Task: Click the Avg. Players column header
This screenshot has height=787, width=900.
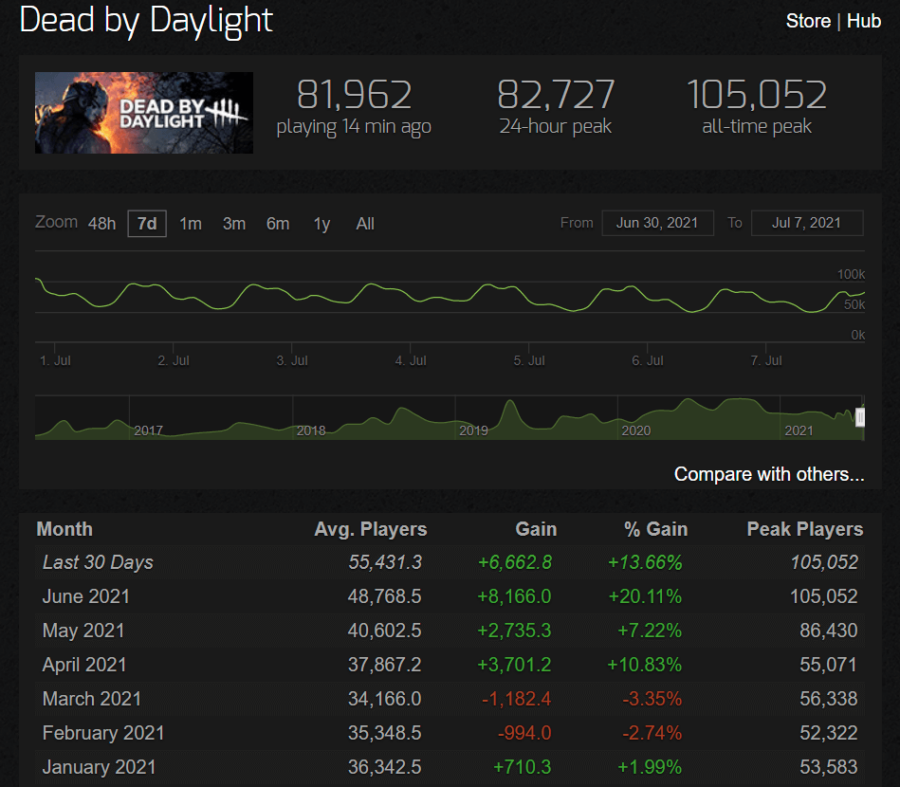Action: click(371, 529)
